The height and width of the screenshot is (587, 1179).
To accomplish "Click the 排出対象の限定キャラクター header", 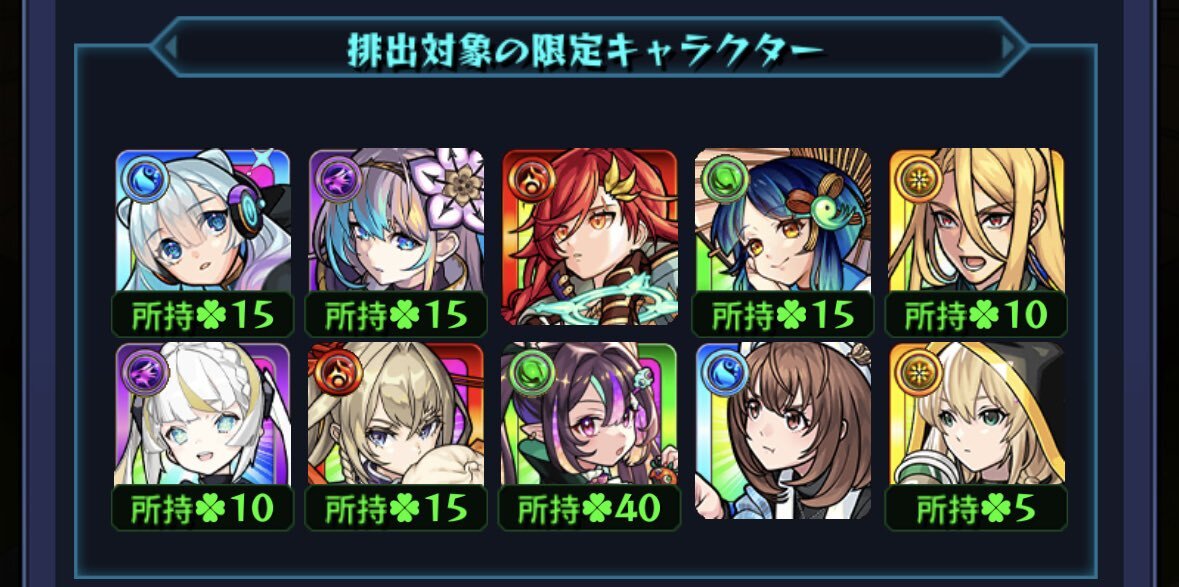I will pos(585,50).
